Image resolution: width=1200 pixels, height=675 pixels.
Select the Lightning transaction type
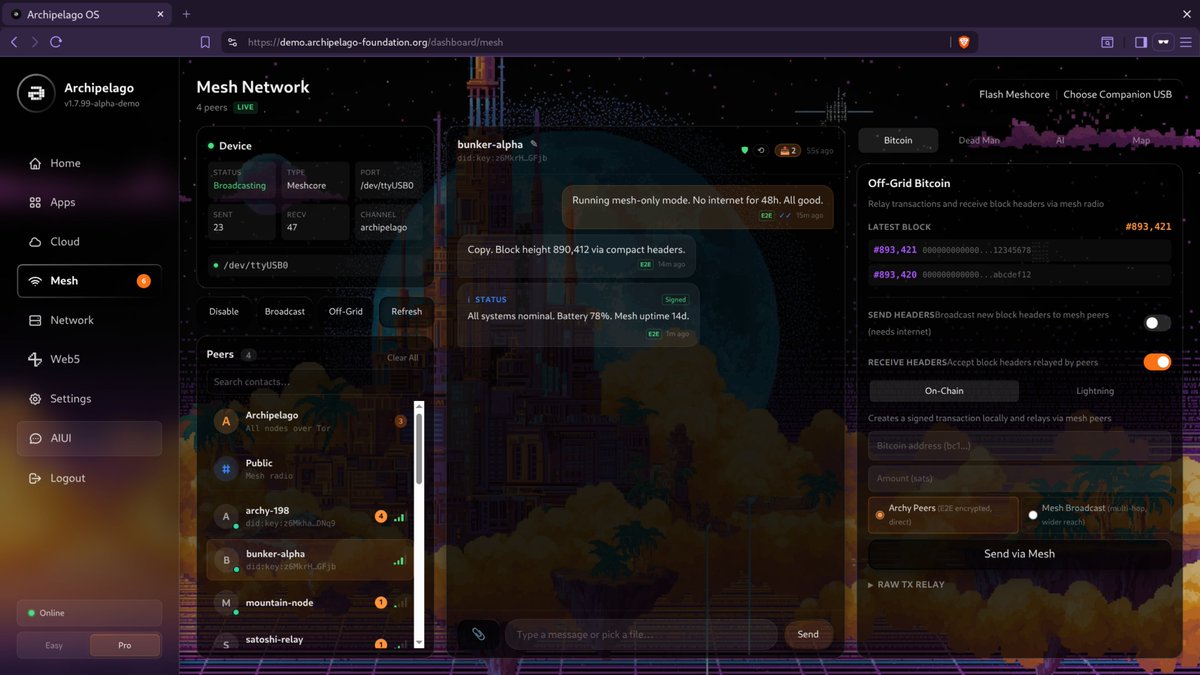[x=1095, y=391]
